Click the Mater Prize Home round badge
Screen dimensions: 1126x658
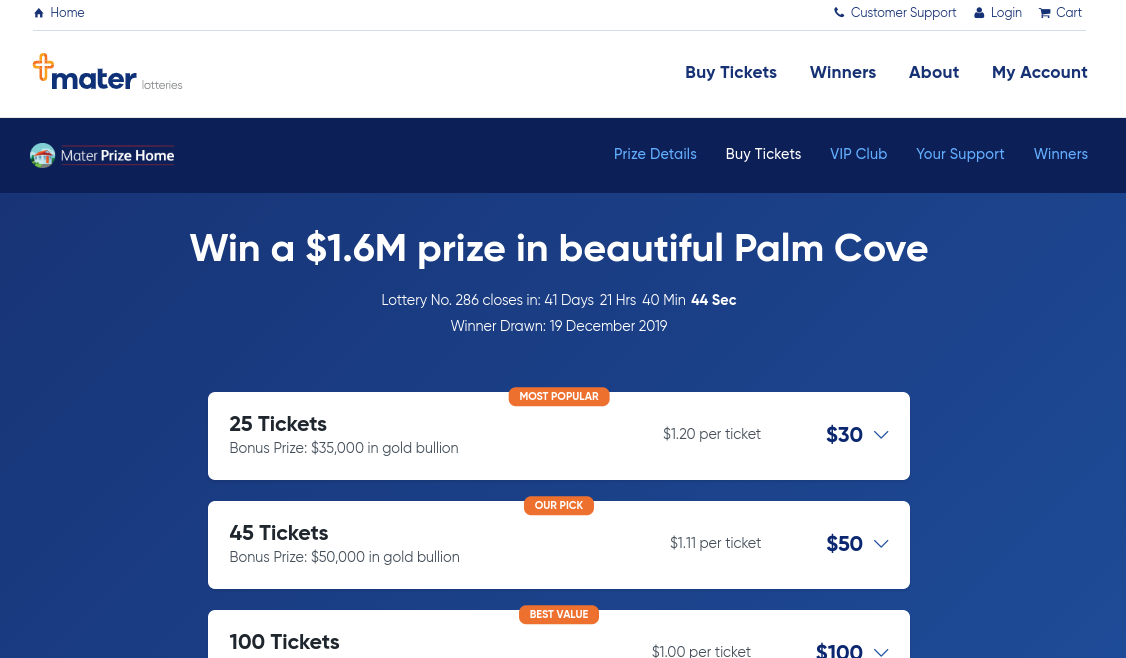point(42,155)
